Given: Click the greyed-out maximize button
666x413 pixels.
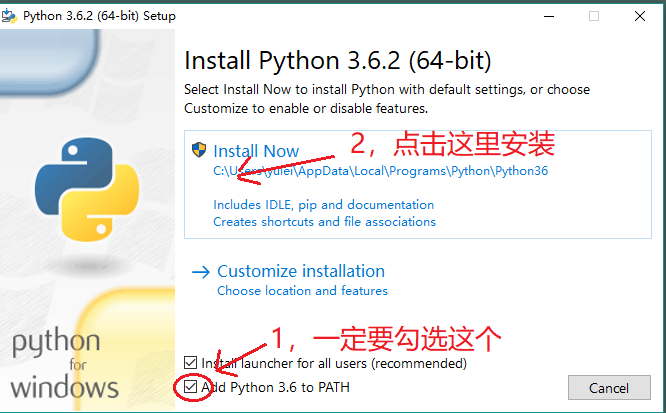Looking at the screenshot, I should point(594,16).
